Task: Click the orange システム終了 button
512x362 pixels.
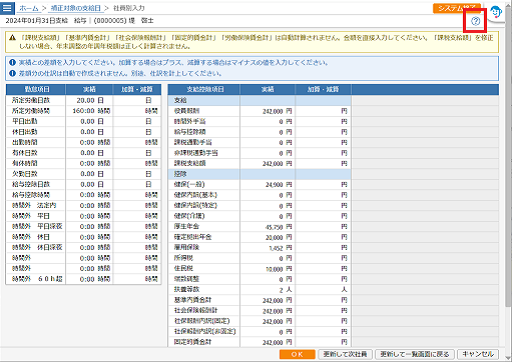Action: click(x=456, y=8)
